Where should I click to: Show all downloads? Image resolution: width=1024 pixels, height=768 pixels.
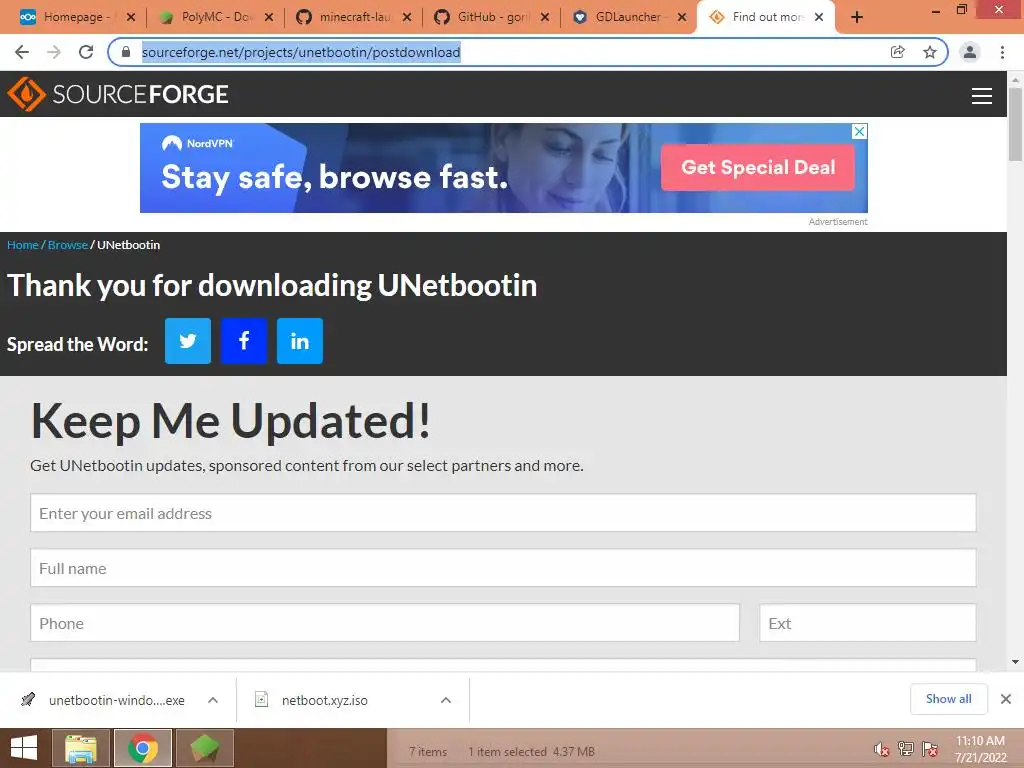click(x=948, y=699)
